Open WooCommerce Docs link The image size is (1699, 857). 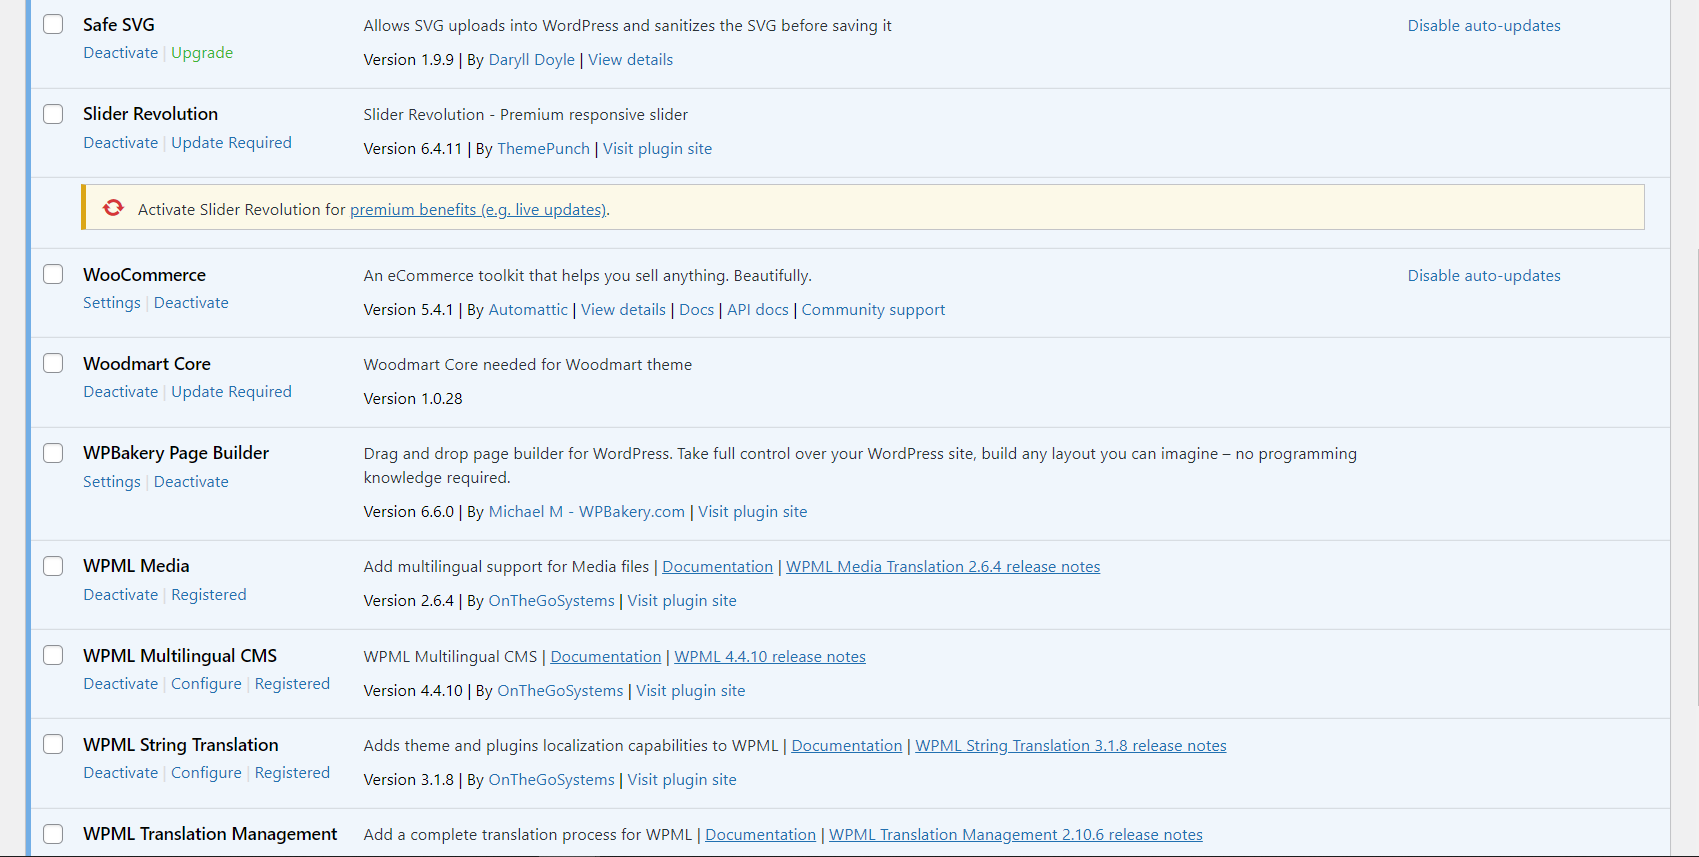pyautogui.click(x=696, y=310)
